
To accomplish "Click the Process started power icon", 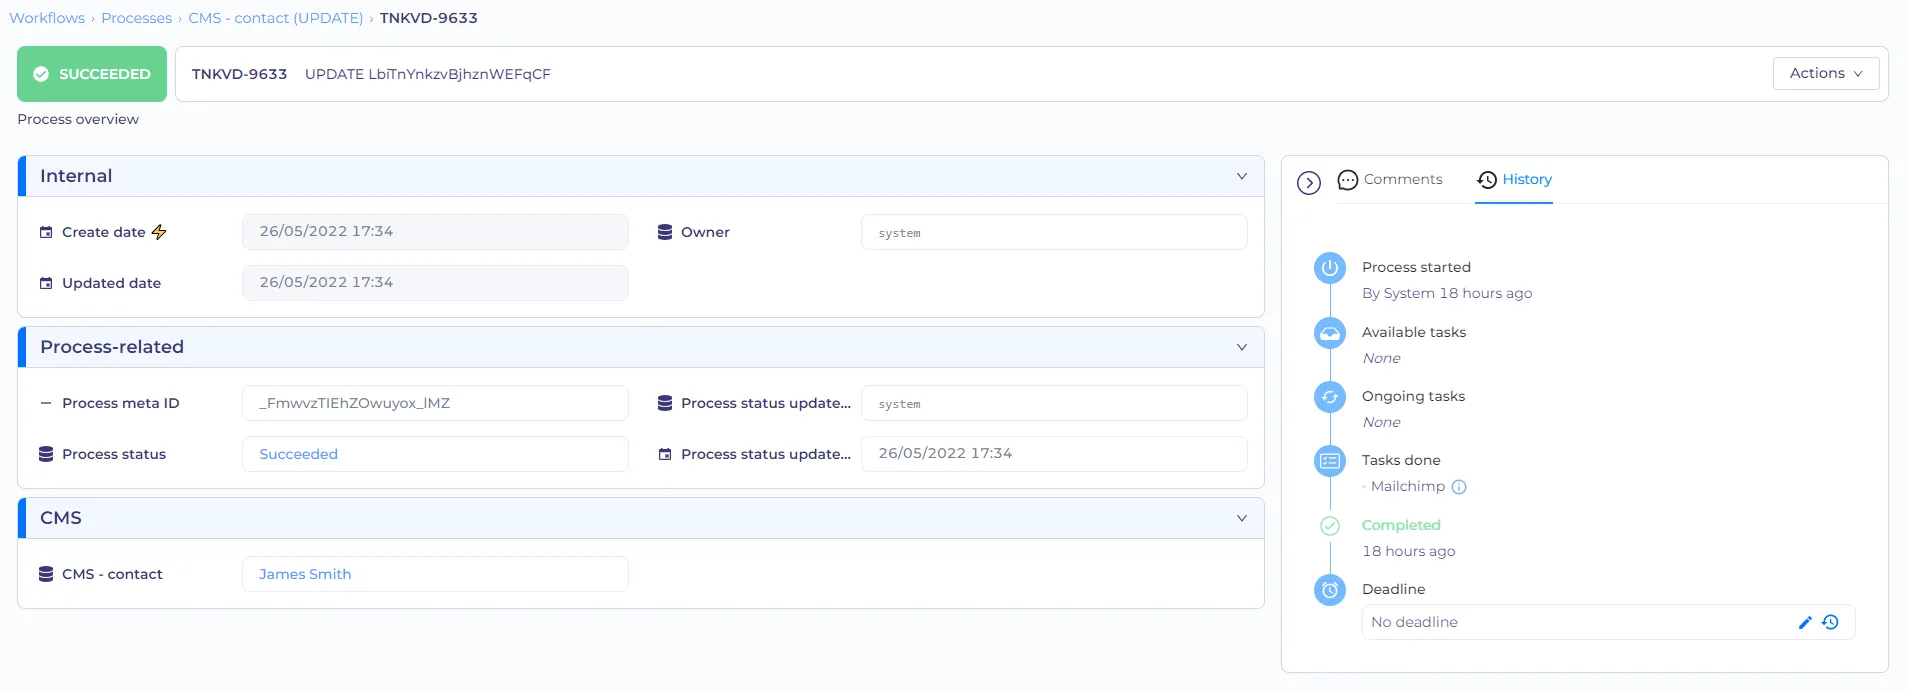I will pyautogui.click(x=1330, y=268).
